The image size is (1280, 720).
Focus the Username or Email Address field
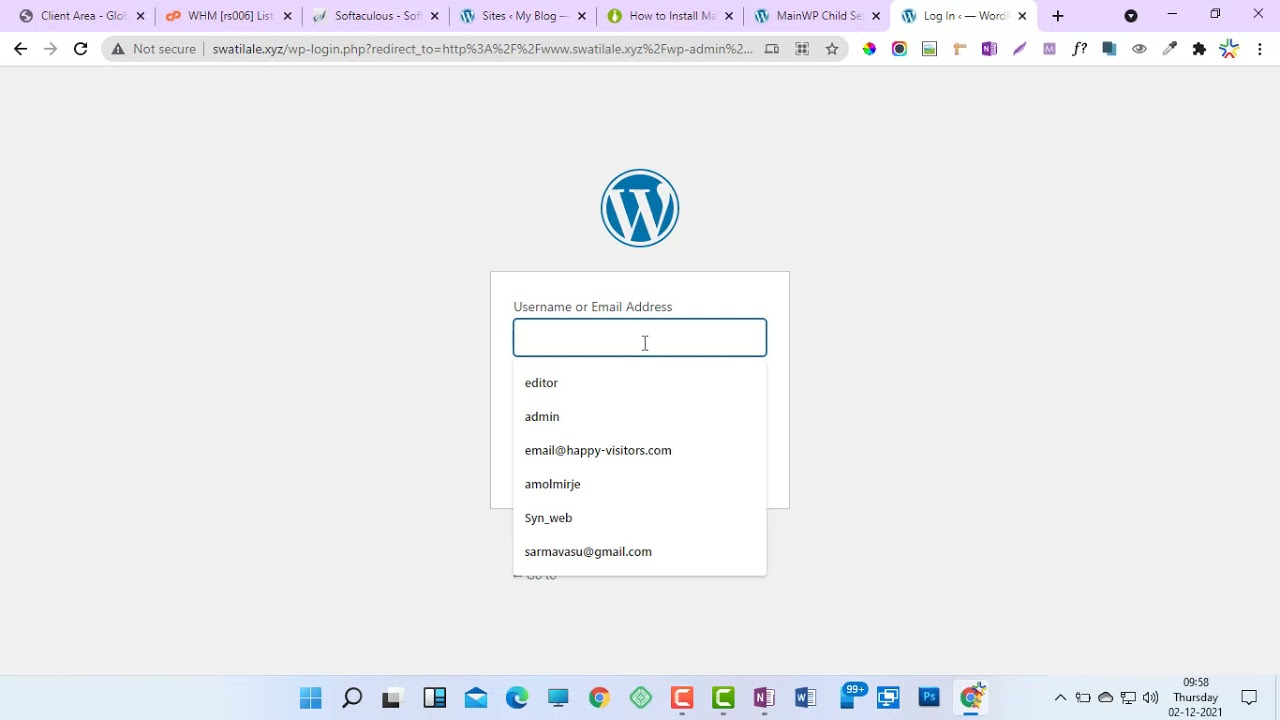coord(640,338)
